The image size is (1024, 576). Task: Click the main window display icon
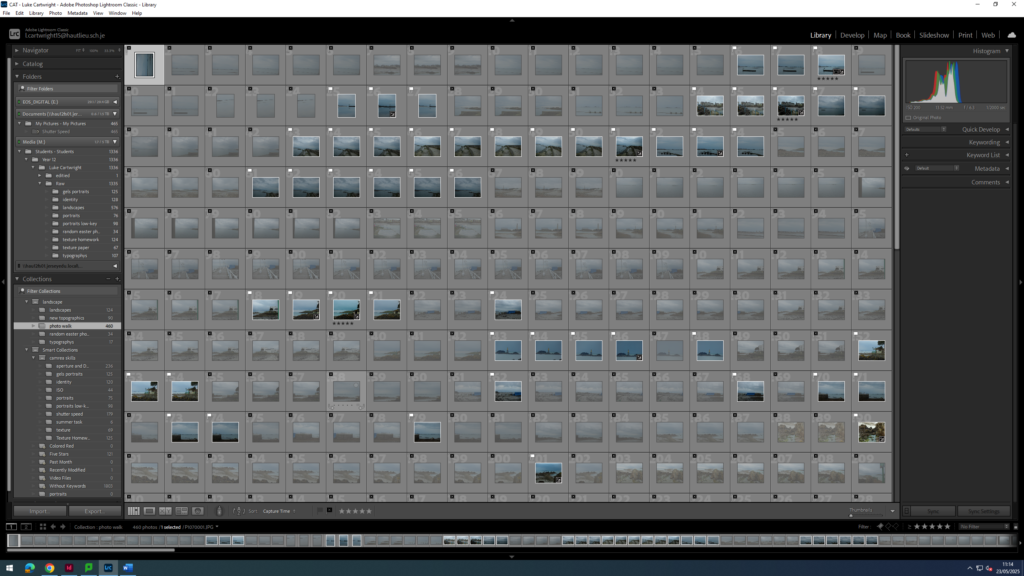tap(11, 527)
